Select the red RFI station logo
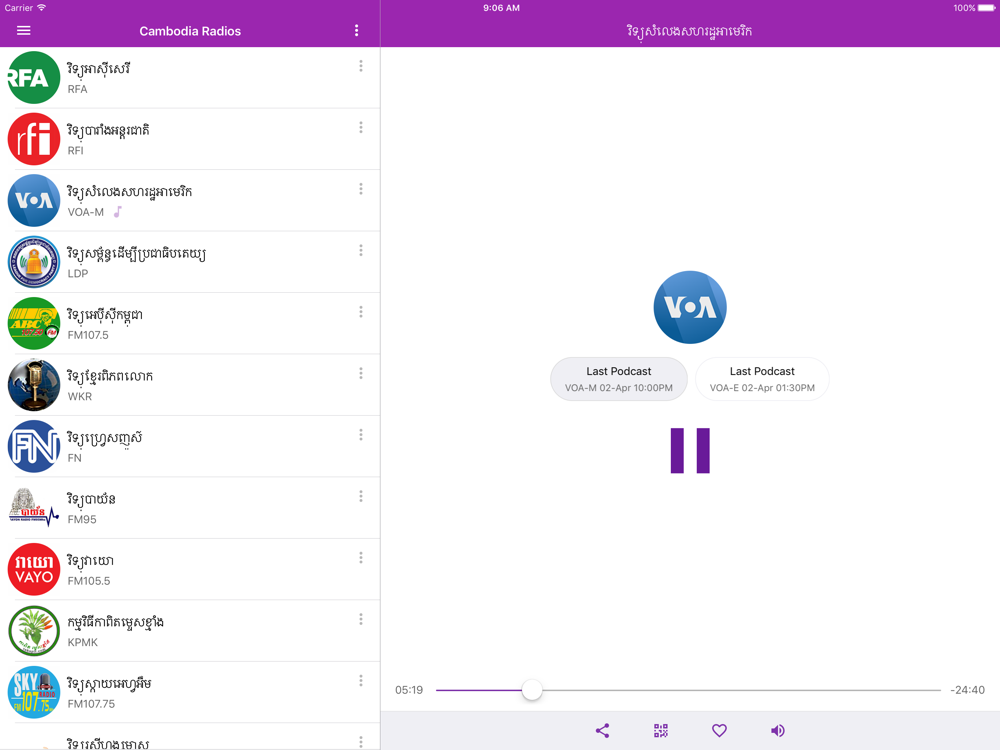 point(34,139)
